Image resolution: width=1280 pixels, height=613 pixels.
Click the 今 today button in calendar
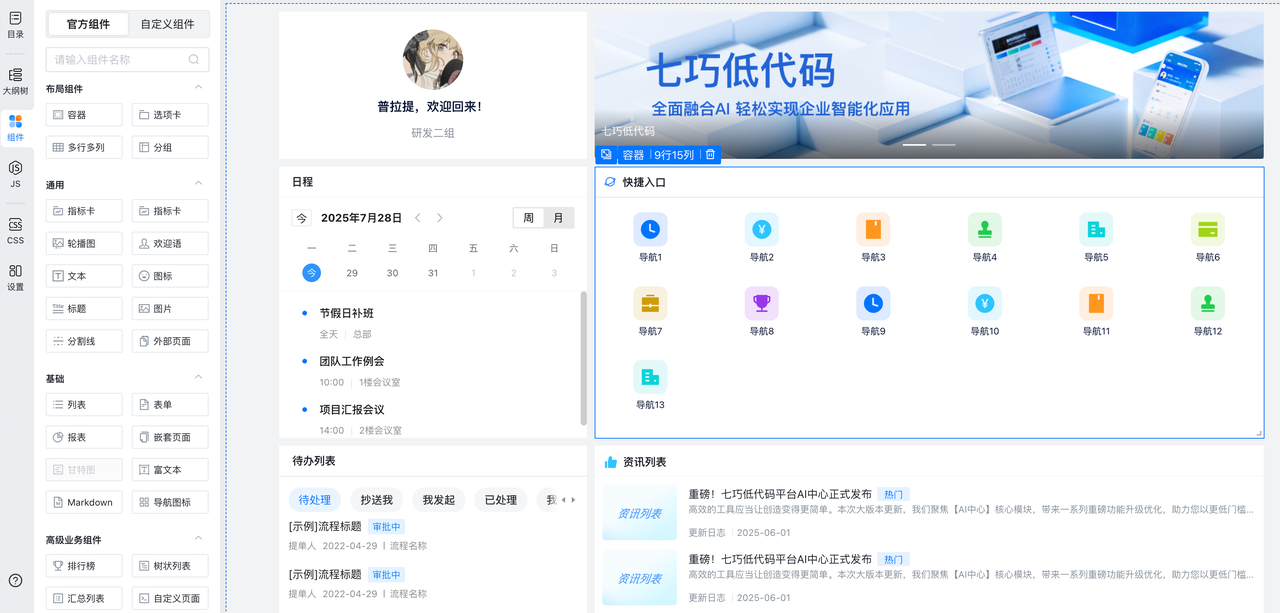[301, 218]
